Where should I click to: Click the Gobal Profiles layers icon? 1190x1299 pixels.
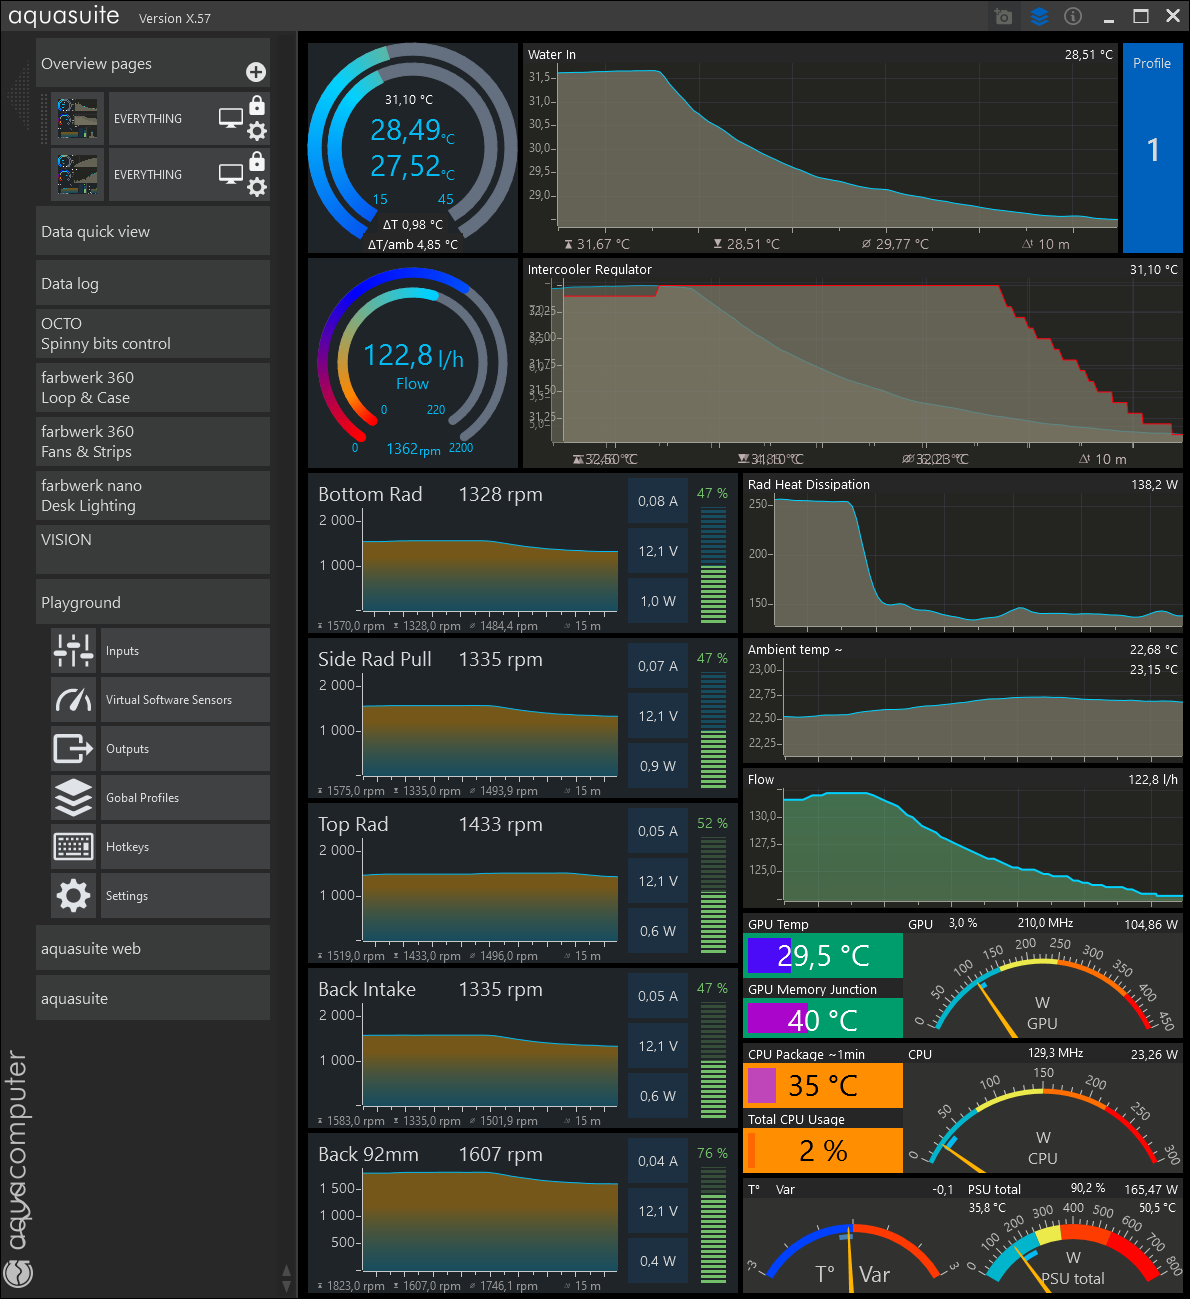[74, 798]
